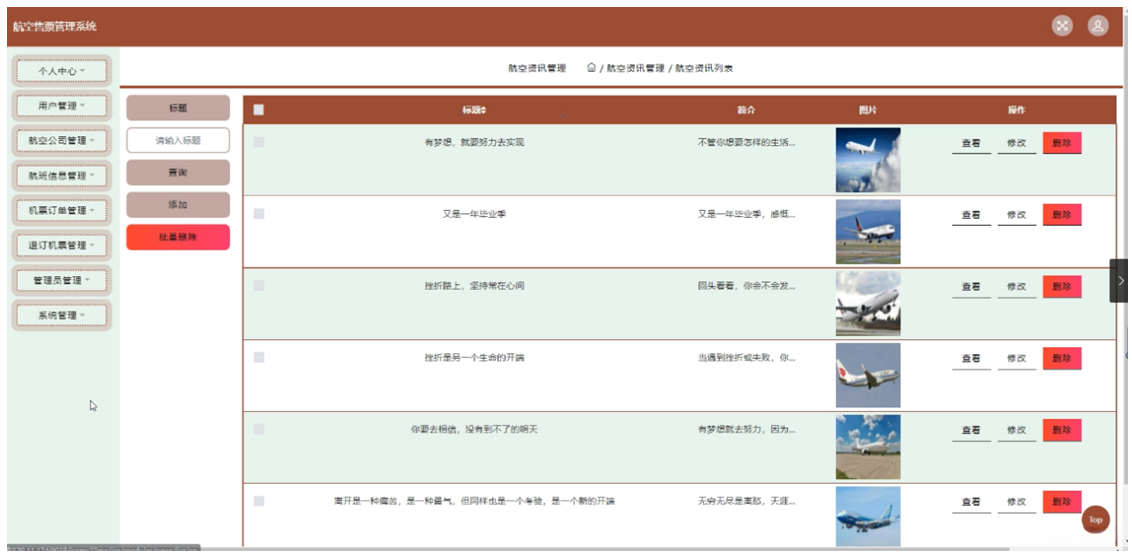Select checkbox for 挫折是另一个生命的开端 row

pos(258,357)
